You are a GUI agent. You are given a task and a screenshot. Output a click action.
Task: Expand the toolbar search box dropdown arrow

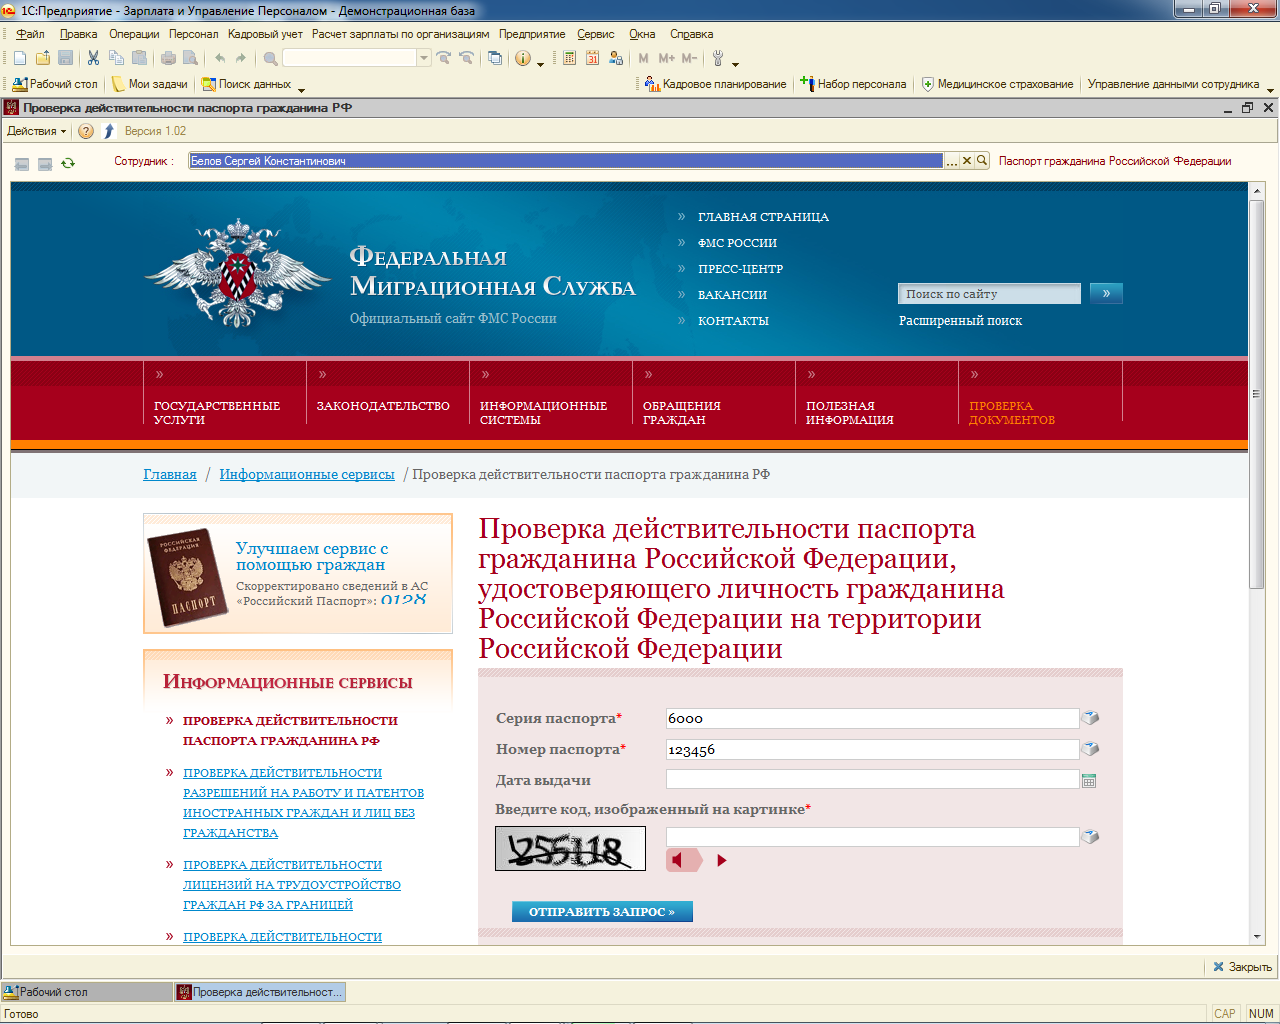point(424,59)
